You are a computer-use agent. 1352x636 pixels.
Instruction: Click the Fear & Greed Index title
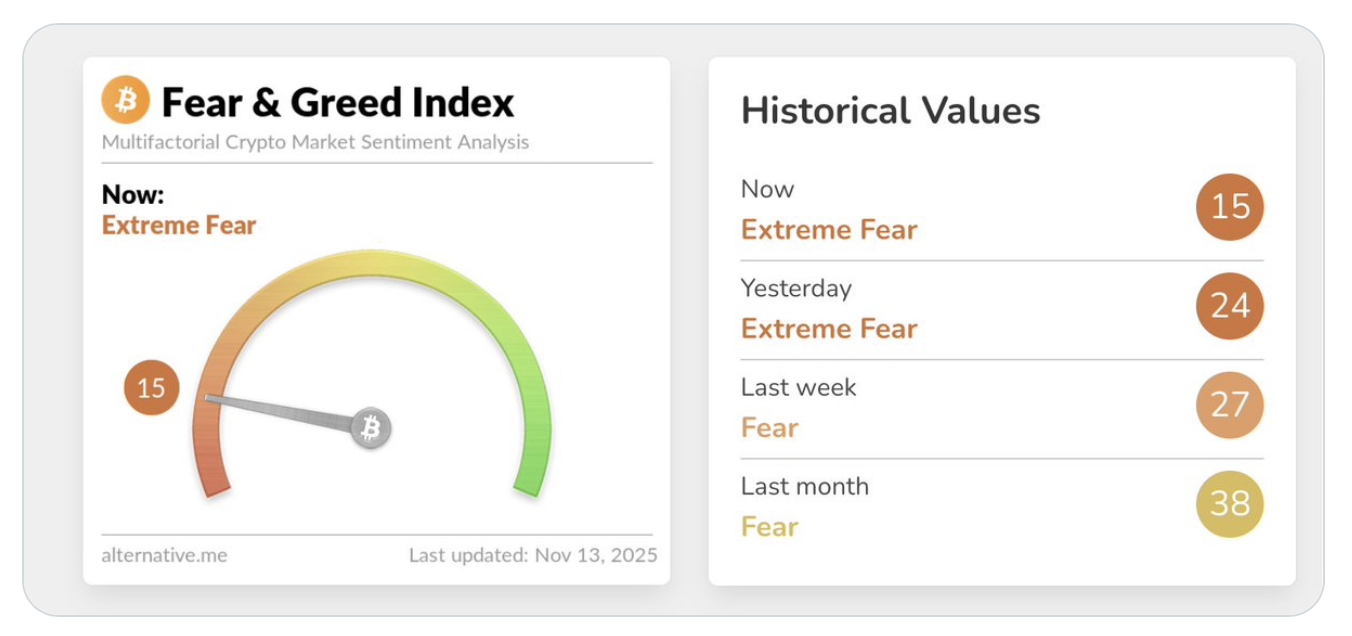click(337, 102)
